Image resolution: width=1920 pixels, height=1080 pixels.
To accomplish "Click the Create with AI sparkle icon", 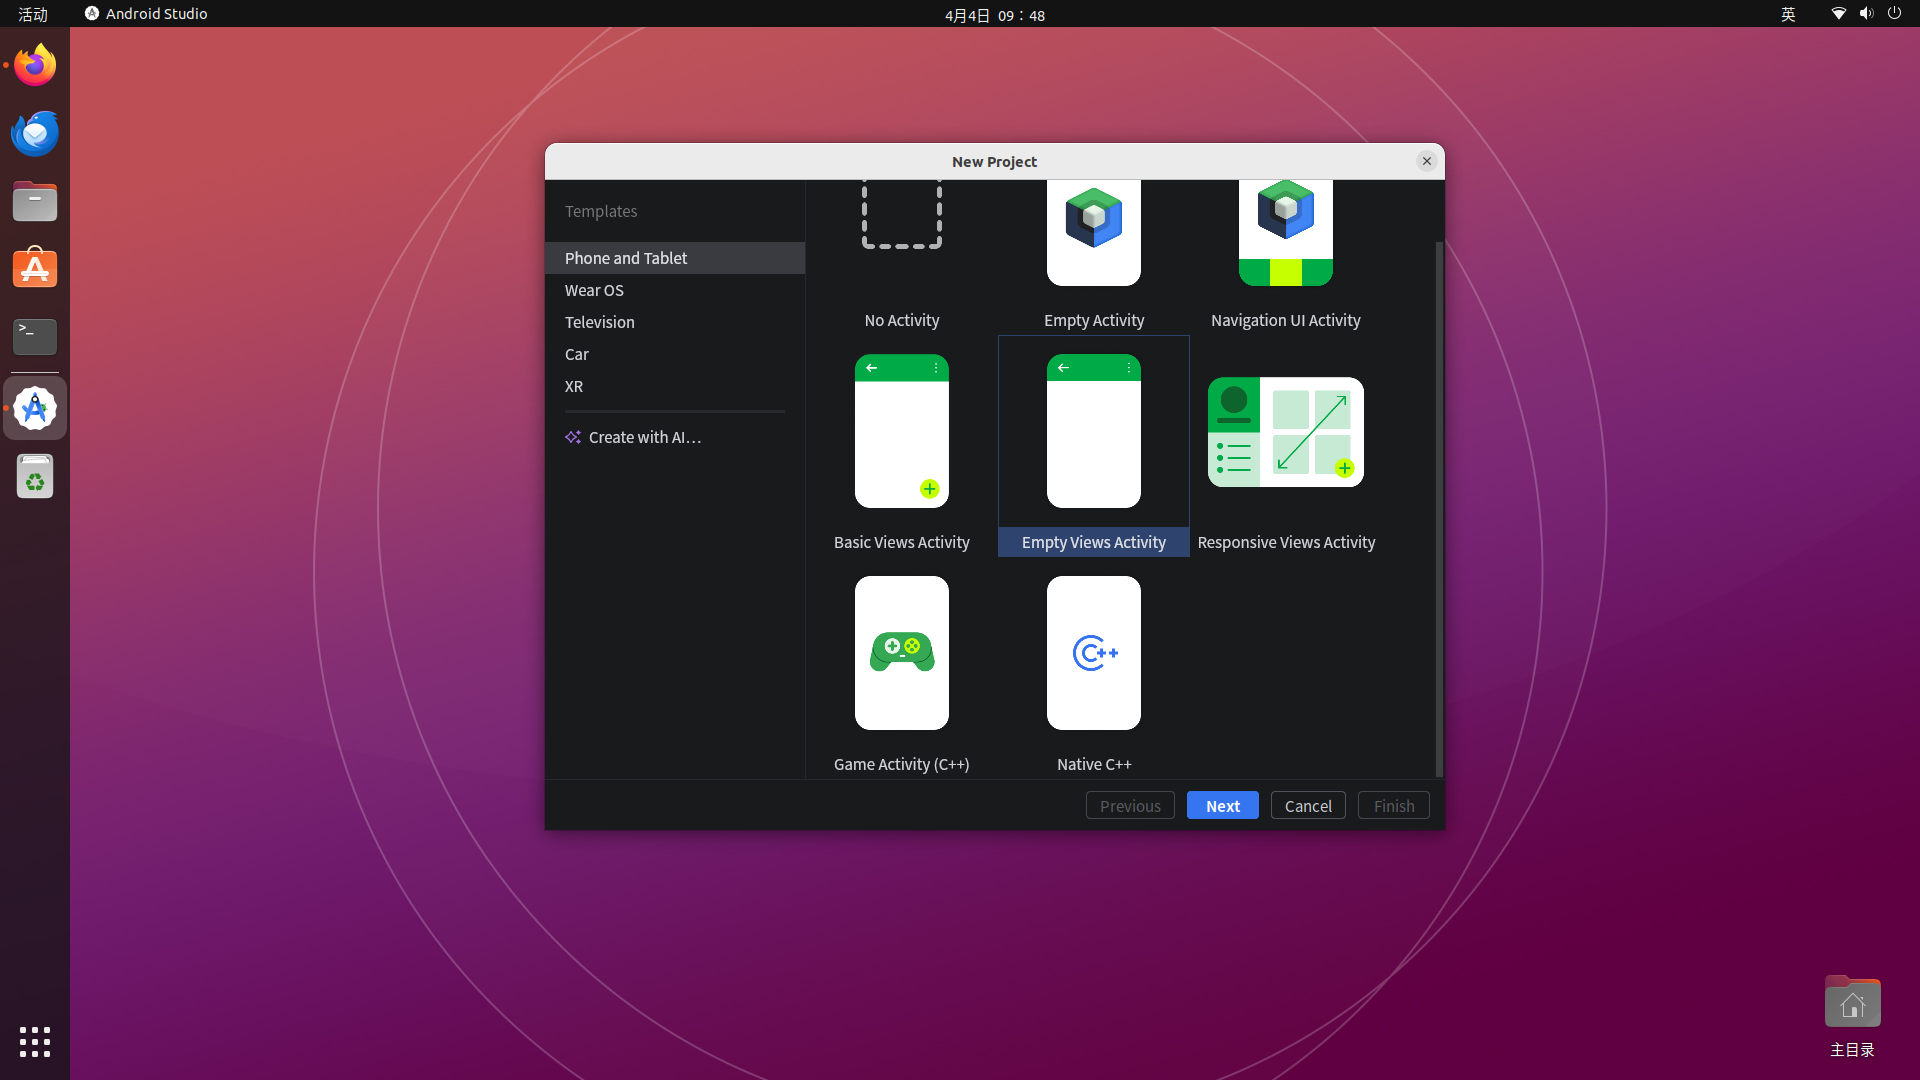I will click(x=573, y=437).
